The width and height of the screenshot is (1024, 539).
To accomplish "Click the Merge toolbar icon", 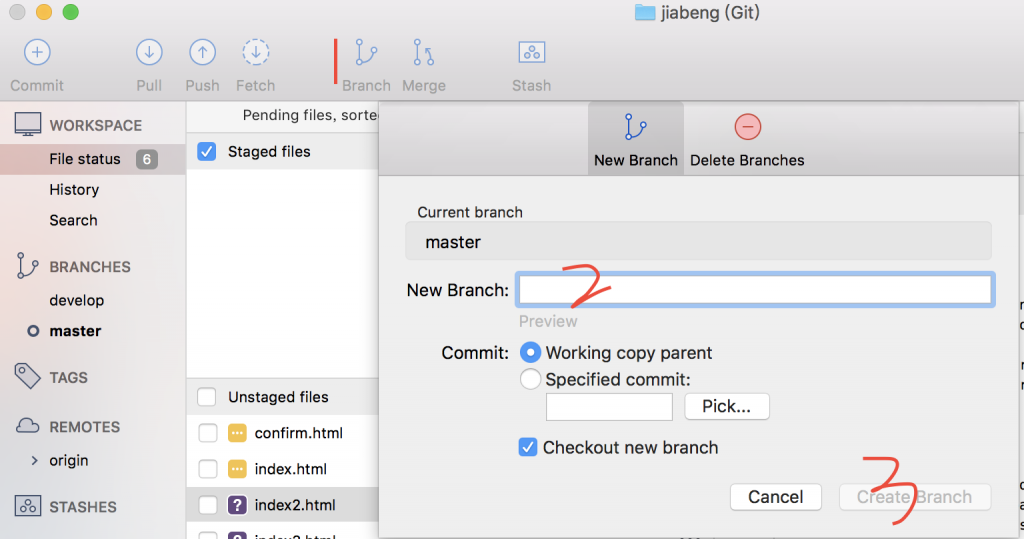I will pyautogui.click(x=423, y=52).
